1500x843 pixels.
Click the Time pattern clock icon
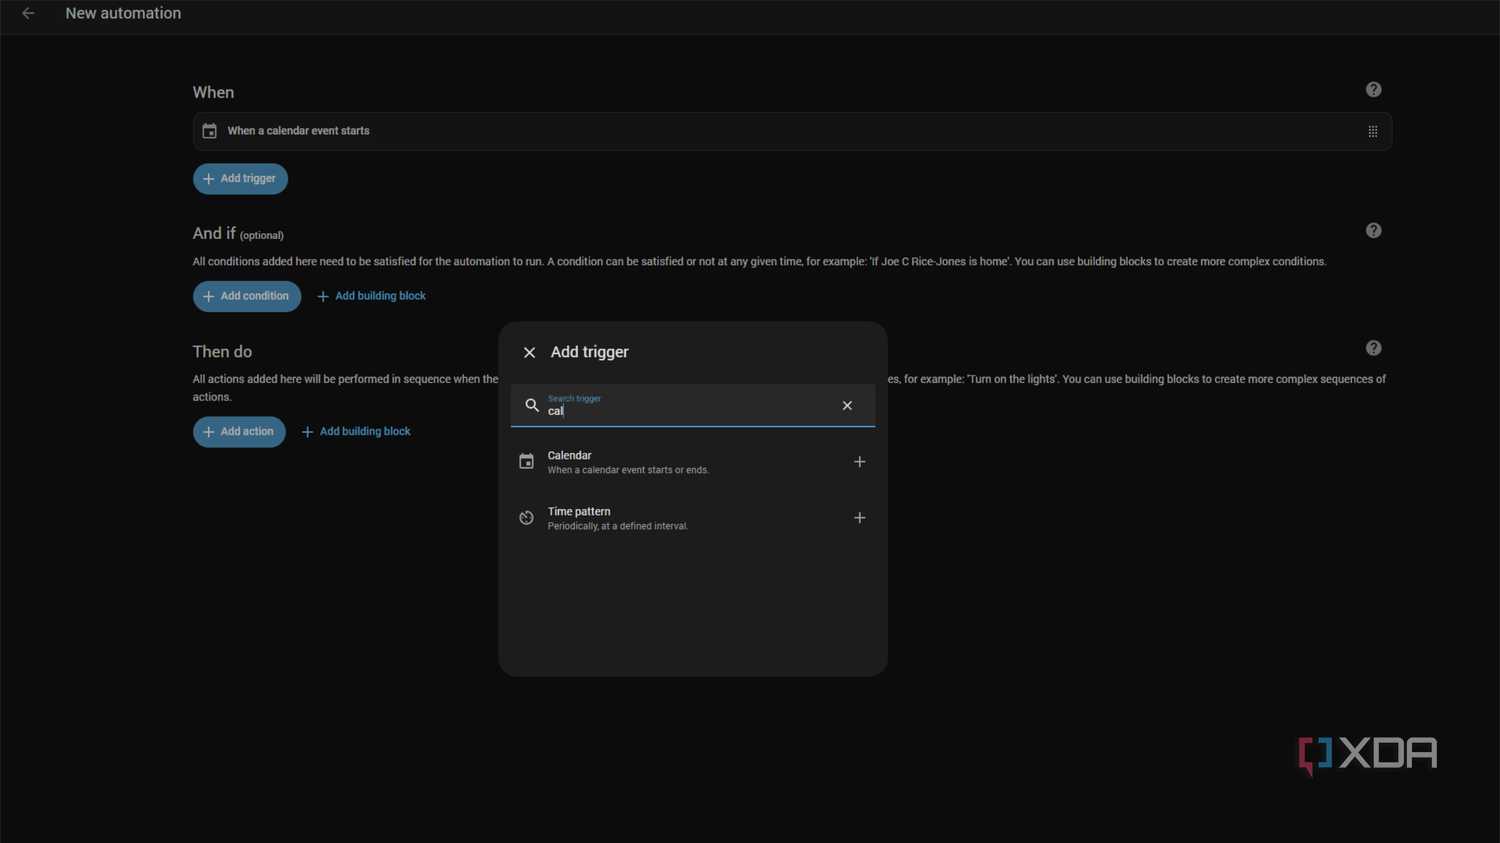click(526, 518)
